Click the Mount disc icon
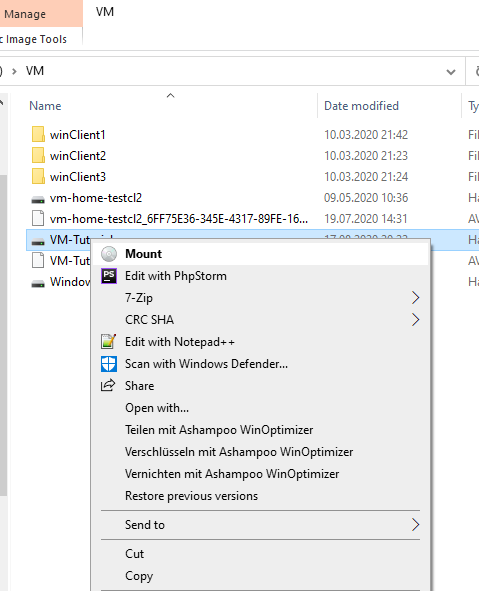This screenshot has height=591, width=479. 109,254
